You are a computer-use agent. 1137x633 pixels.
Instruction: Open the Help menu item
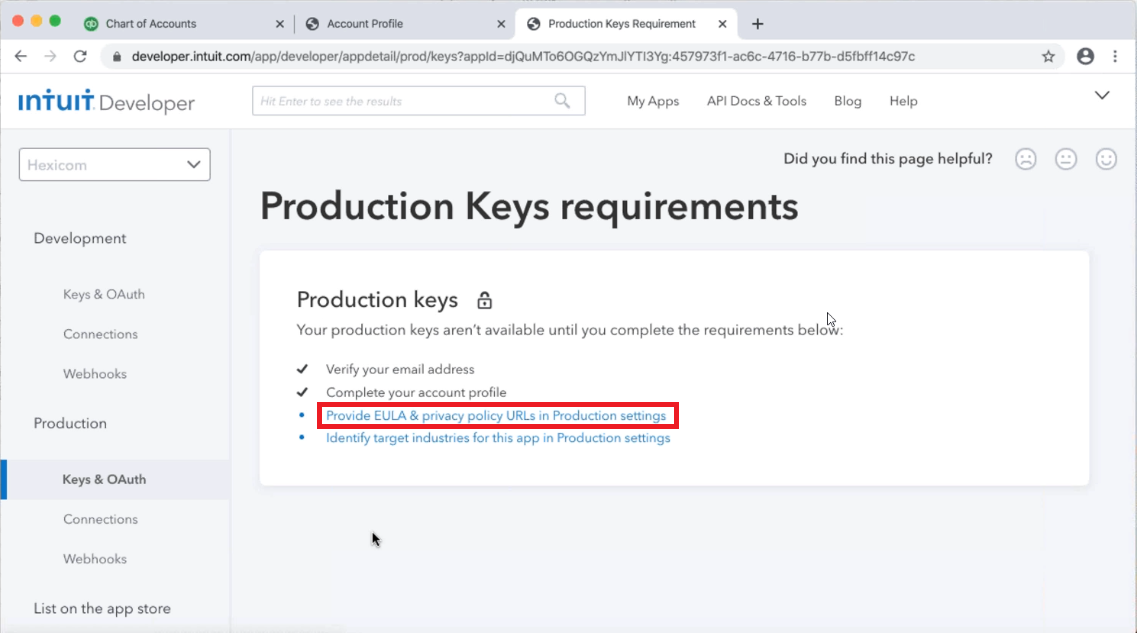pyautogui.click(x=904, y=101)
